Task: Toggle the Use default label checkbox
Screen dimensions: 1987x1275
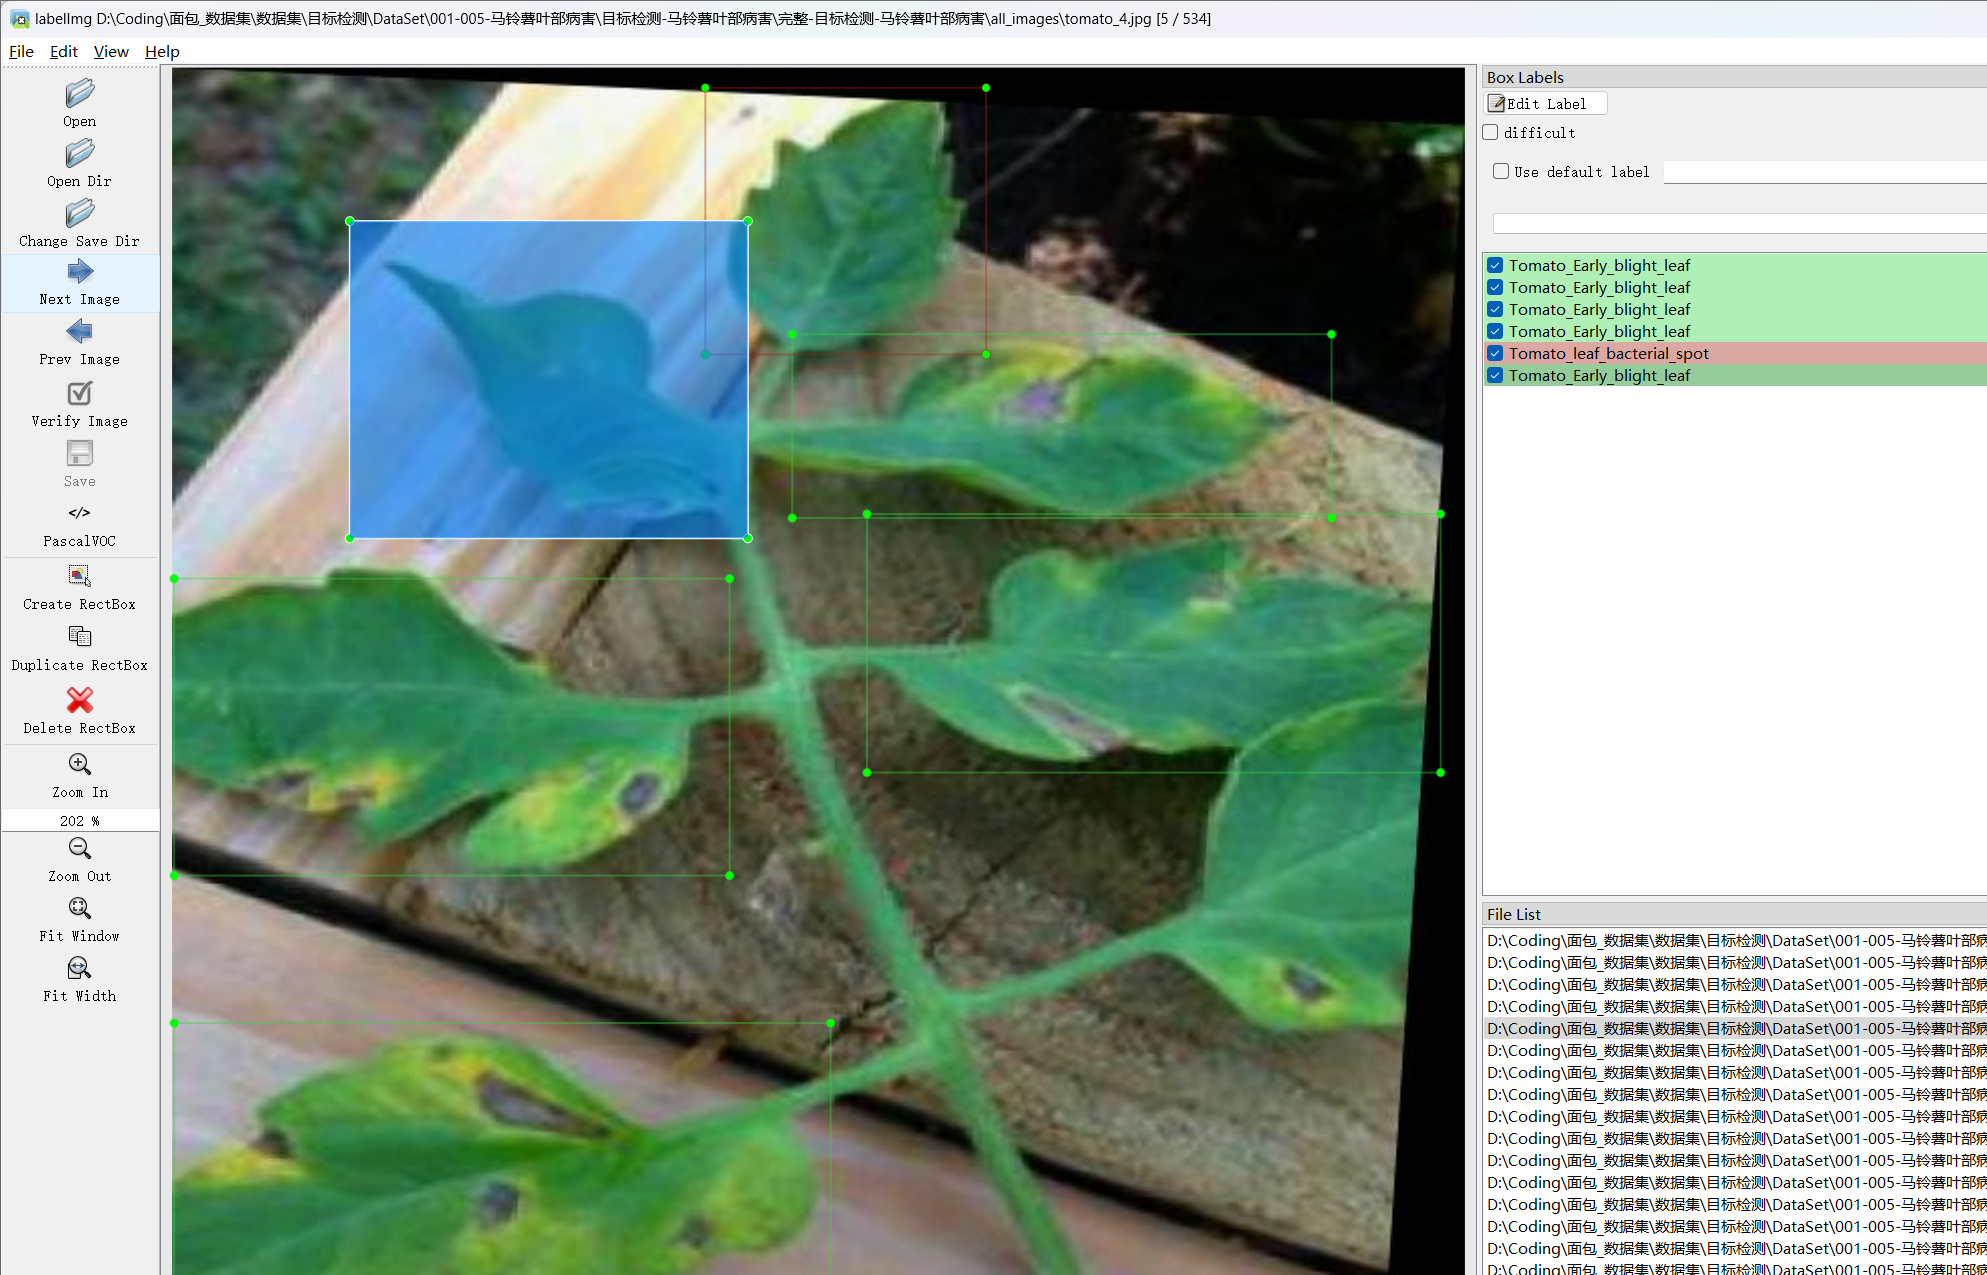Action: 1501,171
